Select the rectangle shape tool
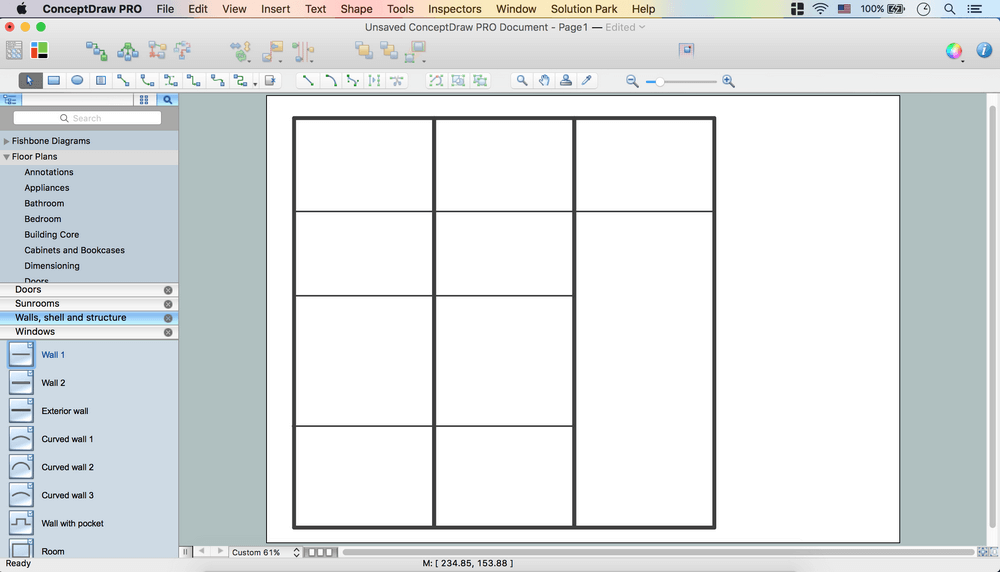This screenshot has width=1000, height=572. tap(54, 81)
